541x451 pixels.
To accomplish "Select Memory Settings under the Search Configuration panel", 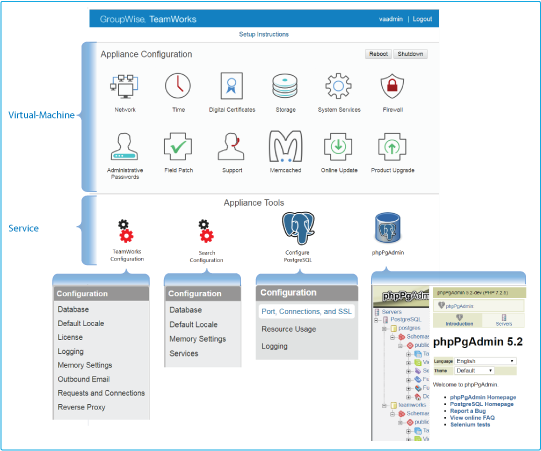I will pyautogui.click(x=197, y=339).
